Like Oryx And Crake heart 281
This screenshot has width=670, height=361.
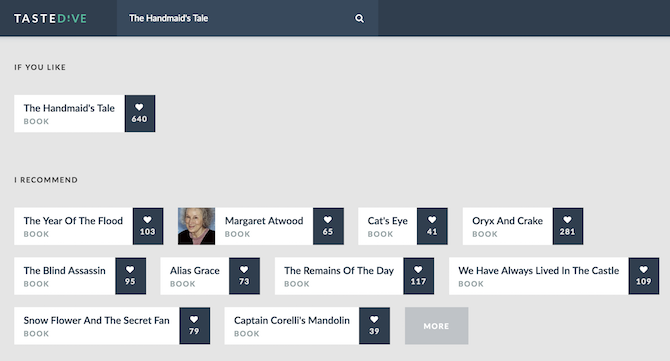[567, 226]
